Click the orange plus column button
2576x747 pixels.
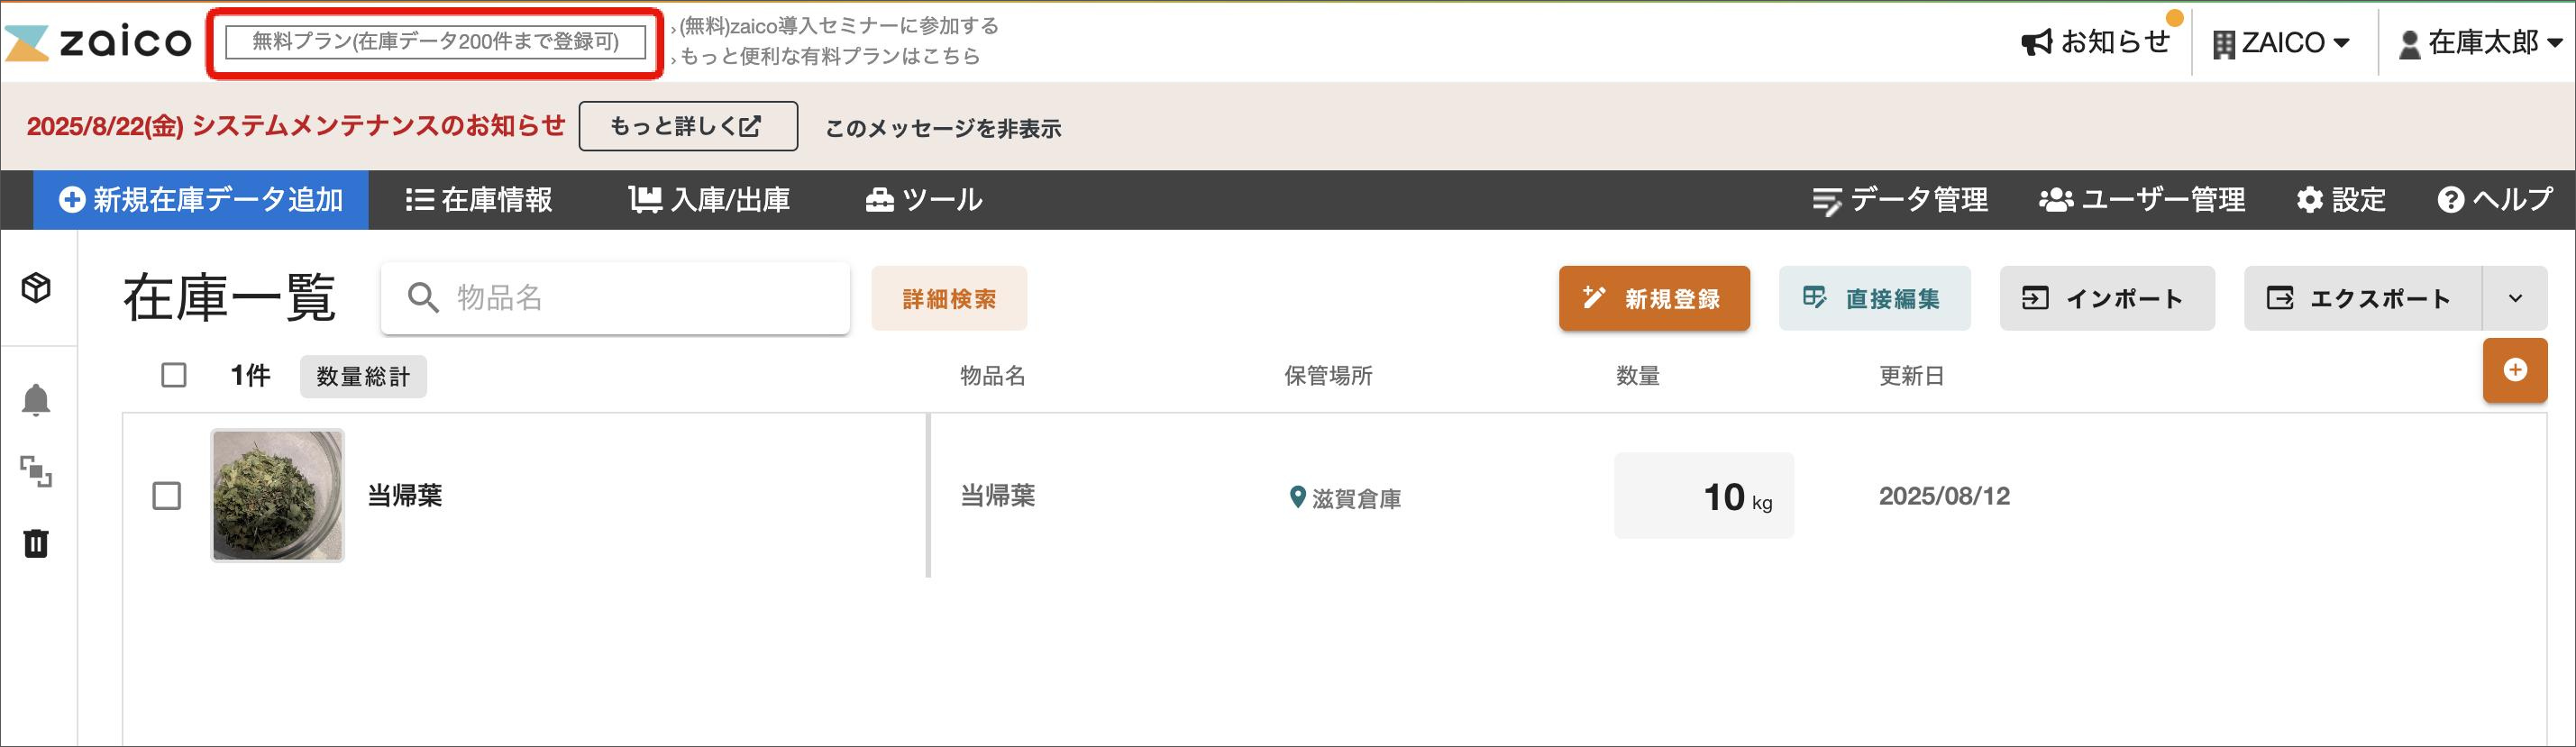click(2514, 371)
